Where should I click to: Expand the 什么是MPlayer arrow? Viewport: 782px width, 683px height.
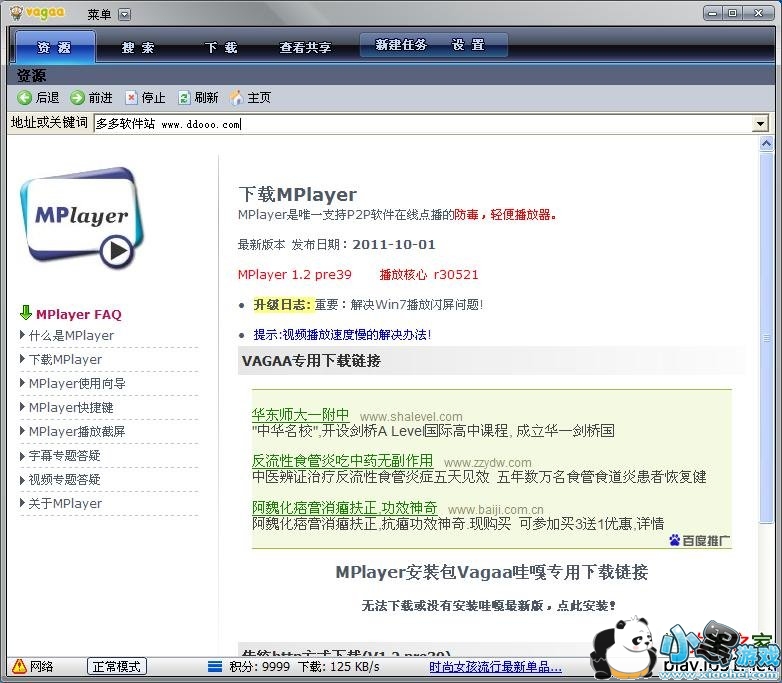click(22, 335)
